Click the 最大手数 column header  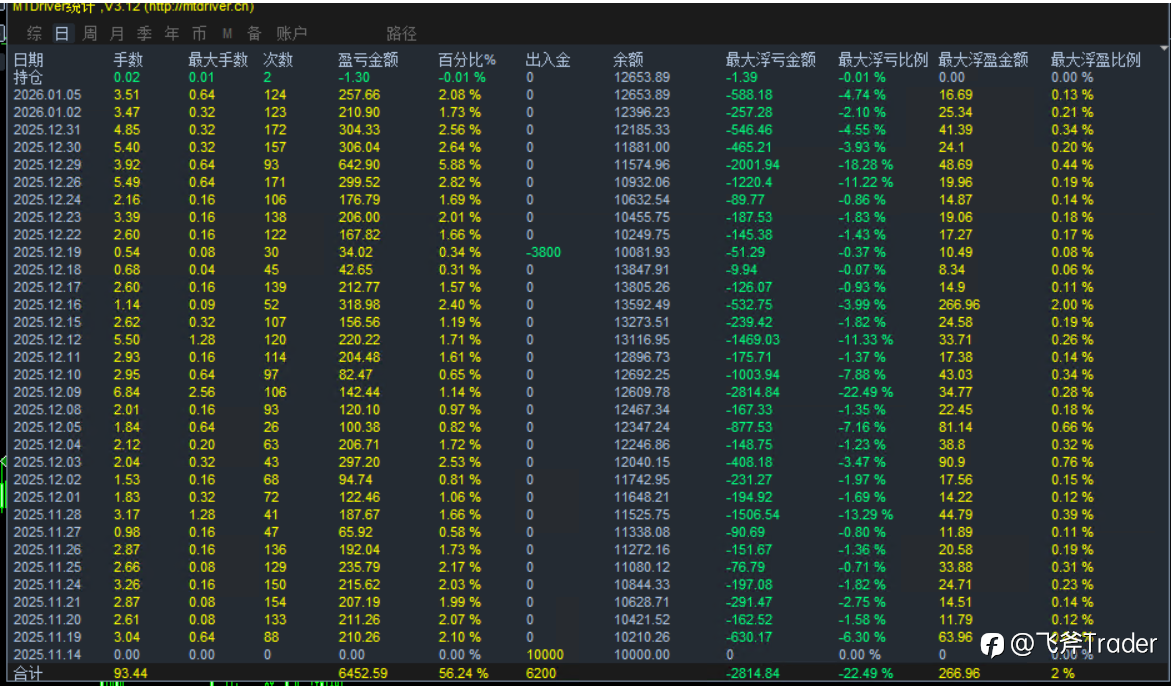pyautogui.click(x=218, y=60)
